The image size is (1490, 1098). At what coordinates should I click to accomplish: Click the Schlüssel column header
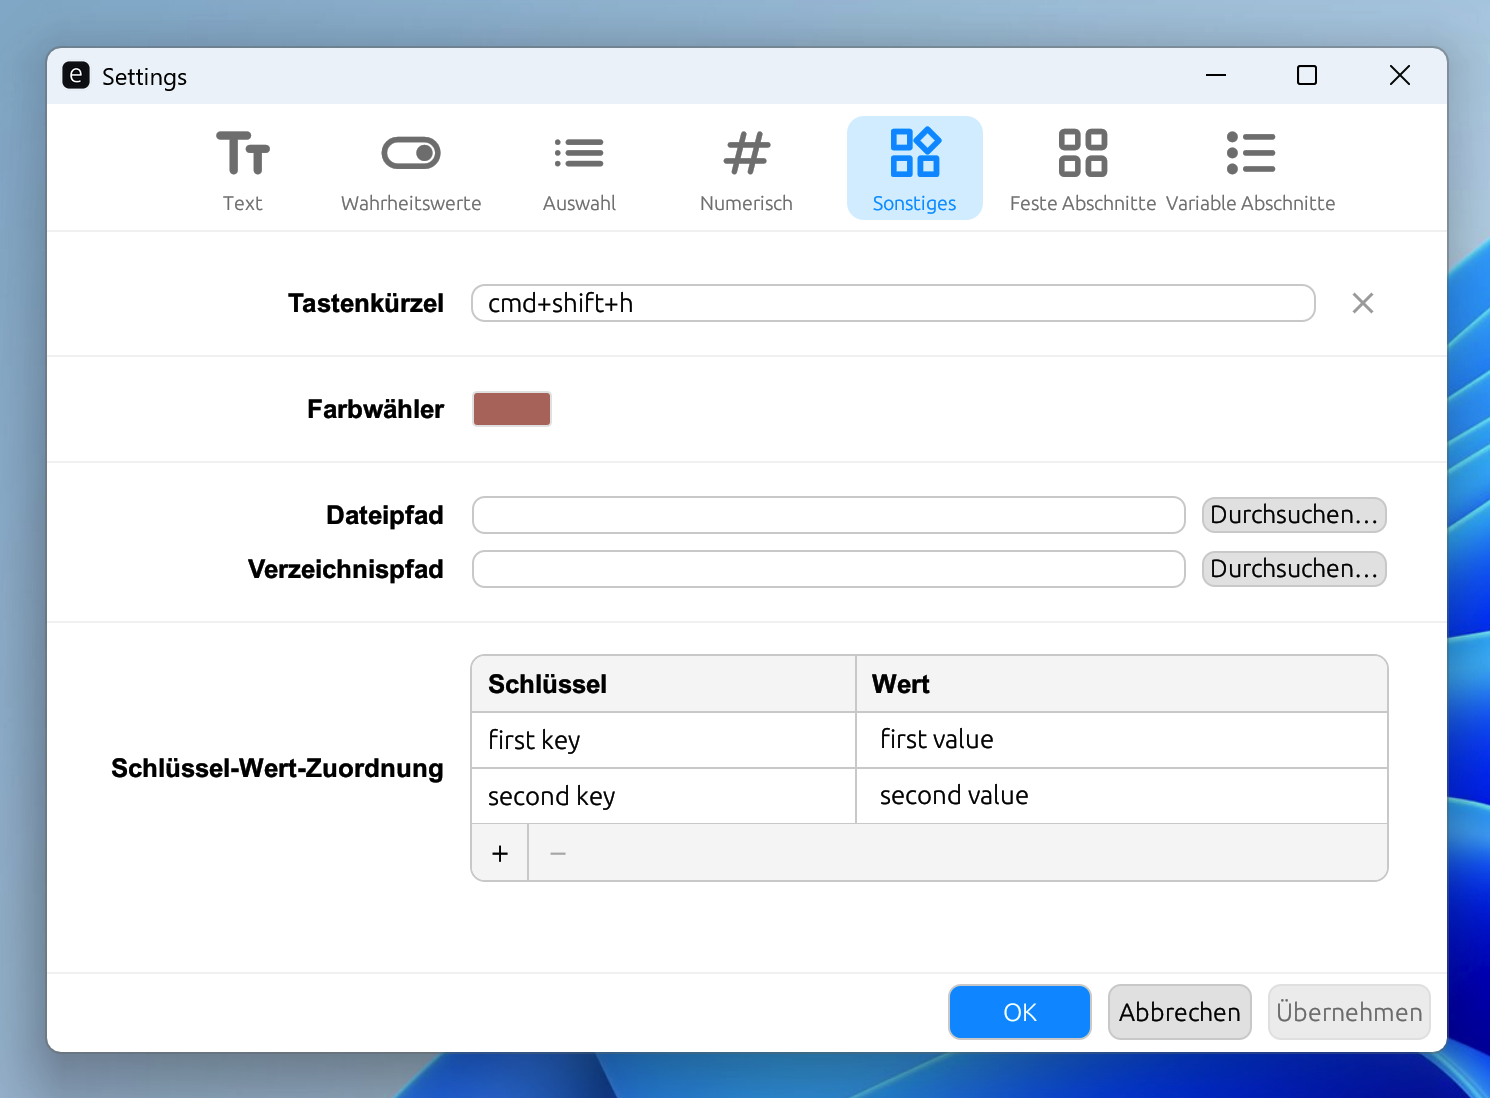664,684
